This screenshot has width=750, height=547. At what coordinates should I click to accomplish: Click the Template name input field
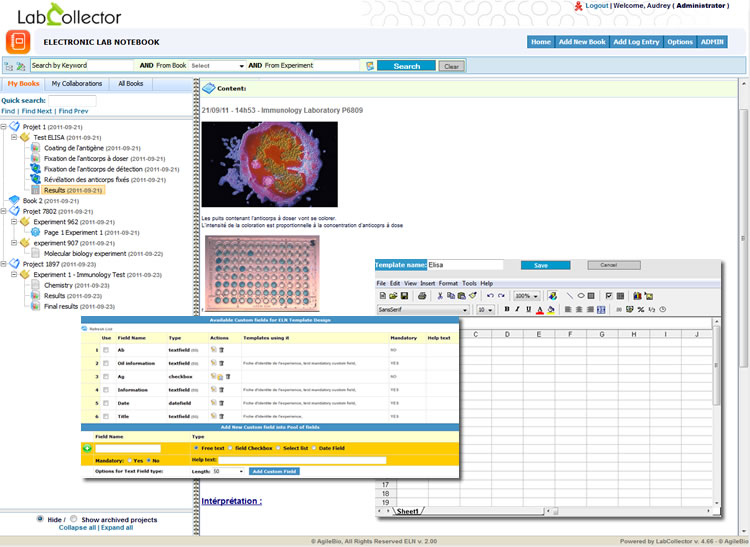[x=465, y=265]
